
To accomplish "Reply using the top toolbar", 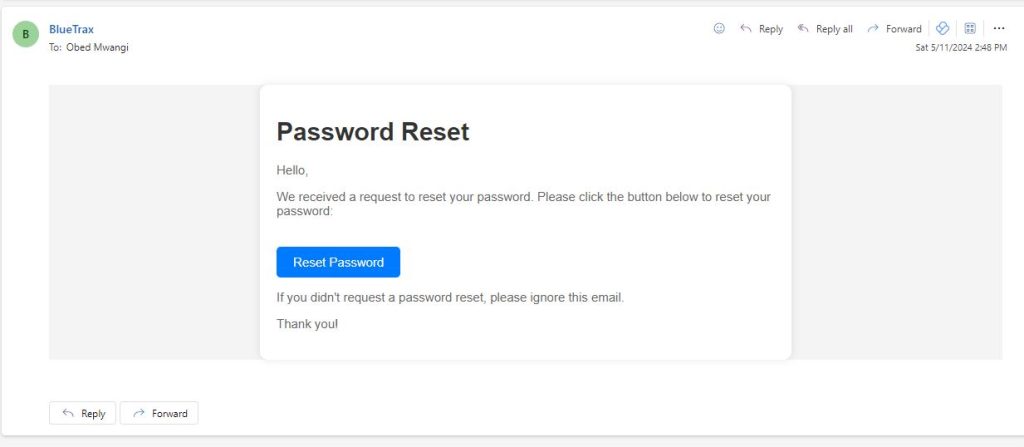I will (x=761, y=29).
